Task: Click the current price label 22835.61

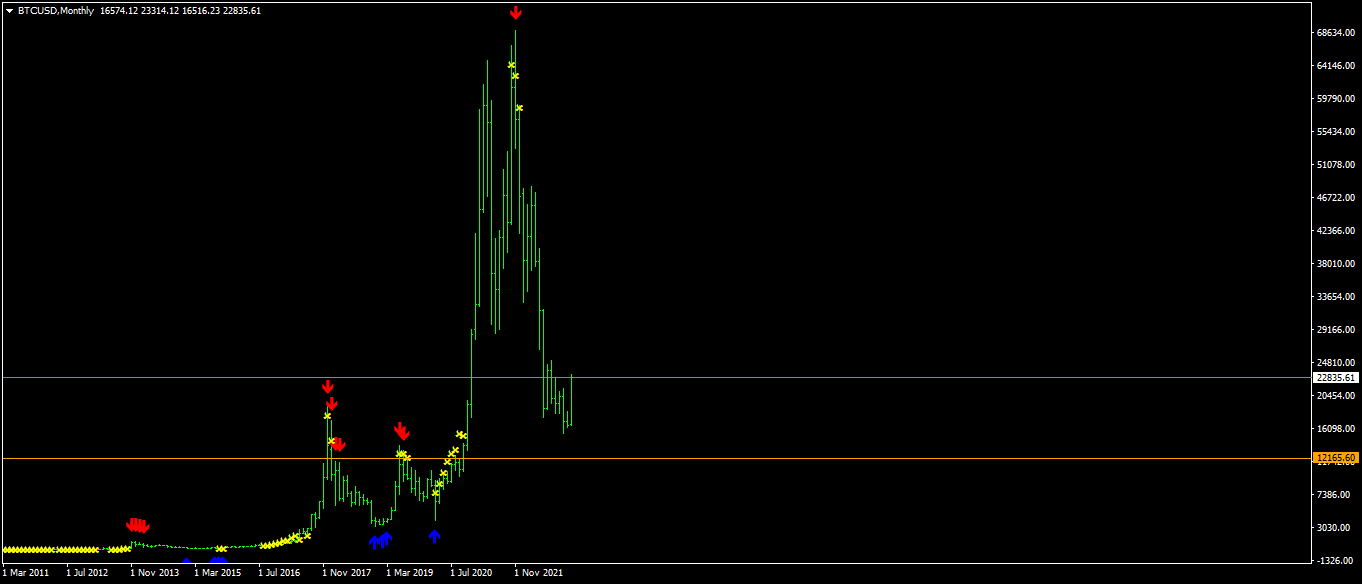Action: pyautogui.click(x=1336, y=378)
